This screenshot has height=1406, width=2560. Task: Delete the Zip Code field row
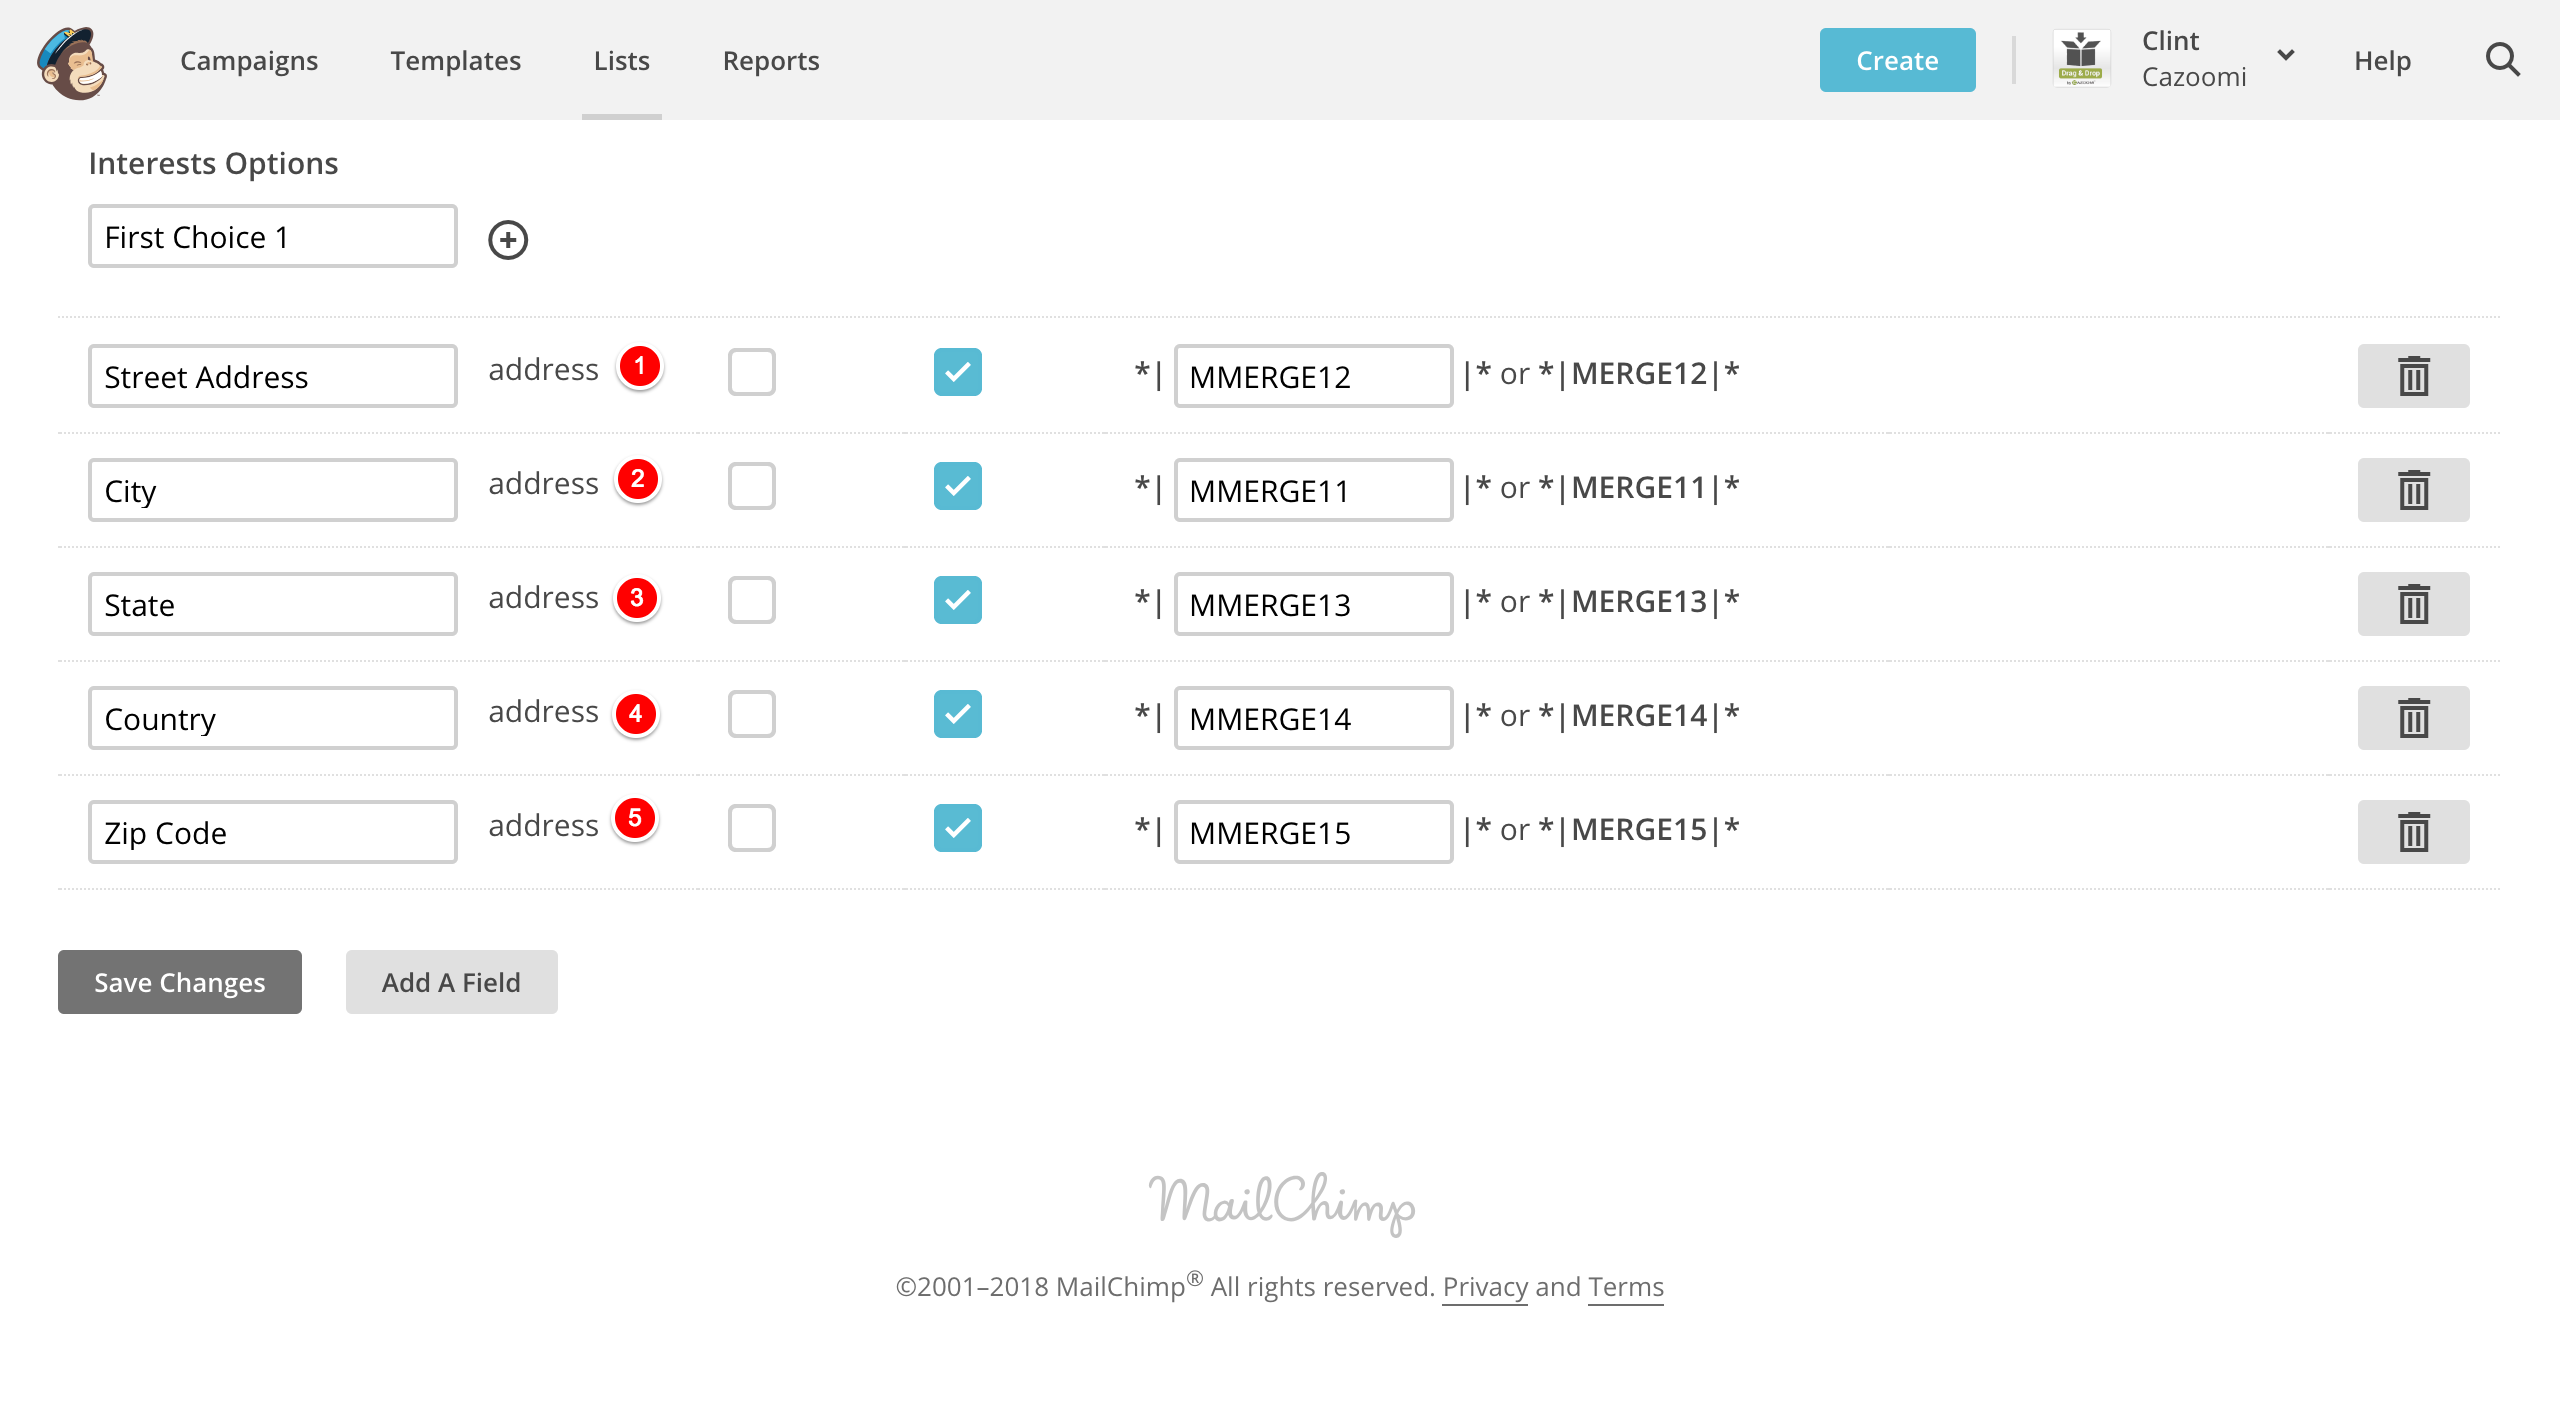pyautogui.click(x=2413, y=832)
